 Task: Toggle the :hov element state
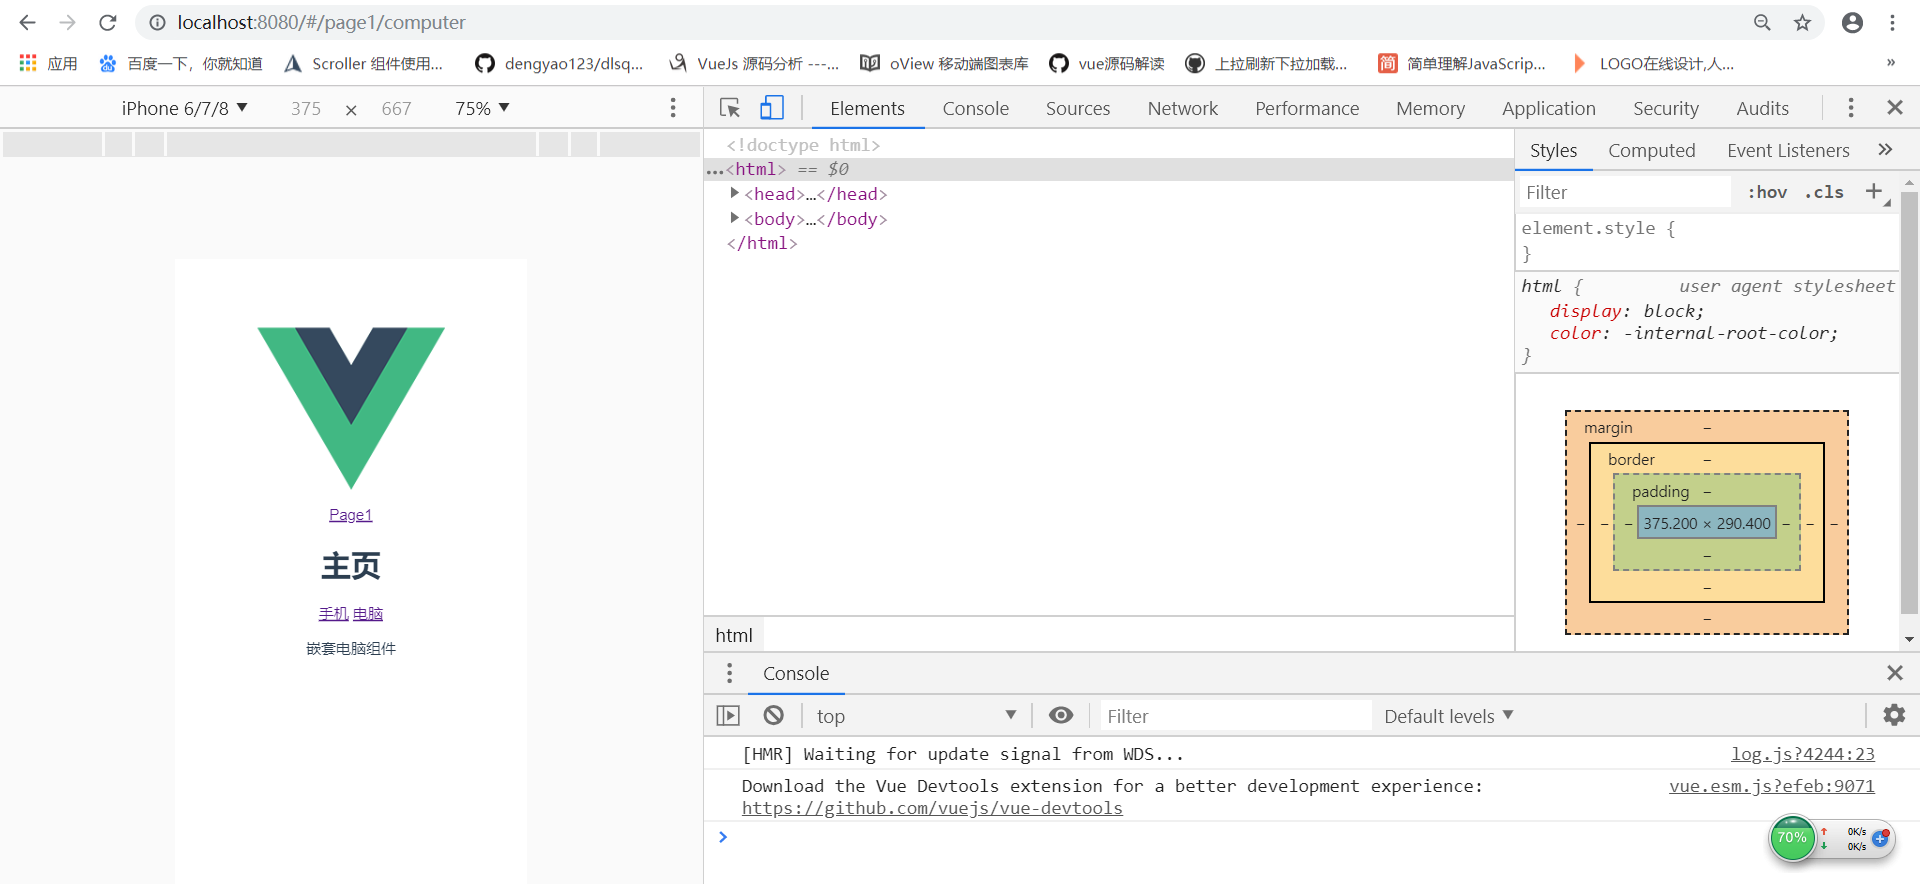(1767, 192)
